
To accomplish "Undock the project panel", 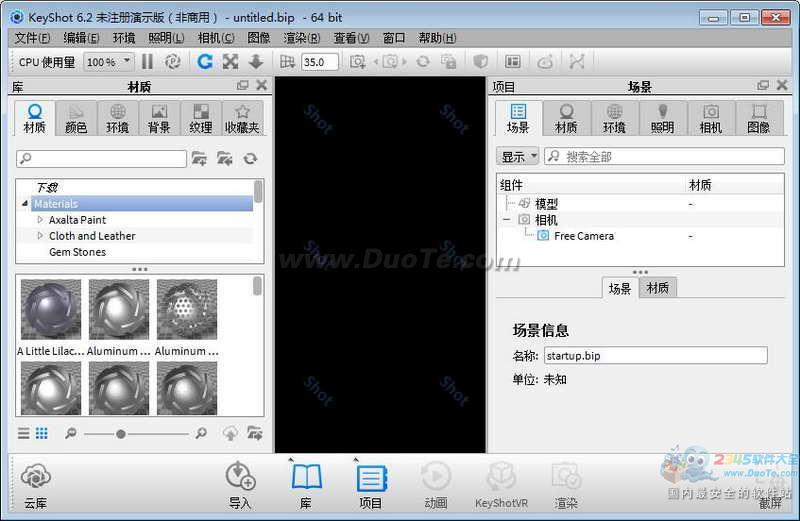I will tap(763, 86).
